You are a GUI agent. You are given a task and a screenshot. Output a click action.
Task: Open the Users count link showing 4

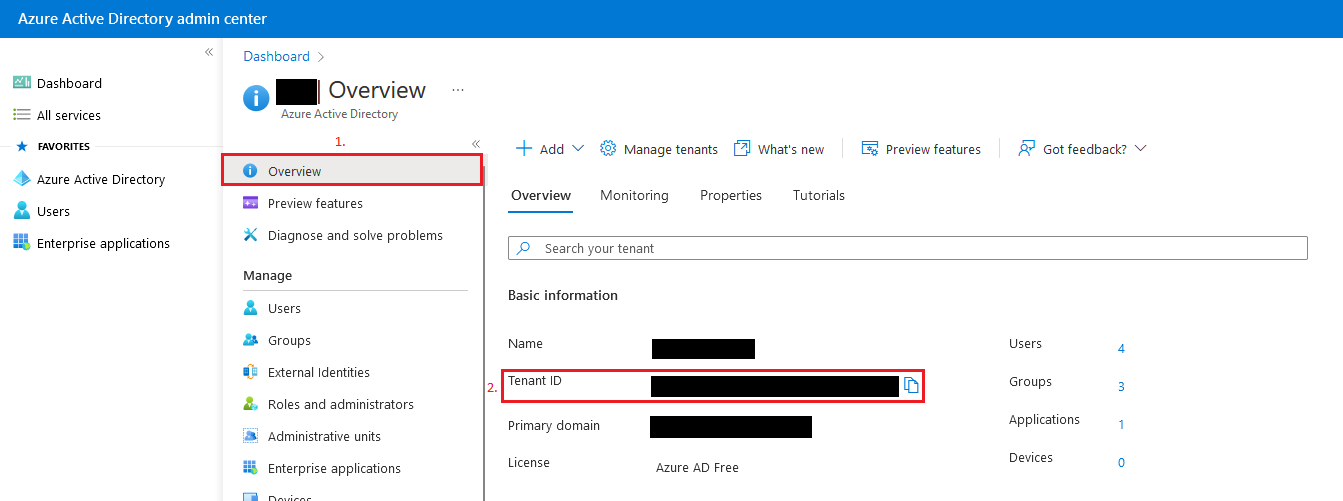(1121, 349)
